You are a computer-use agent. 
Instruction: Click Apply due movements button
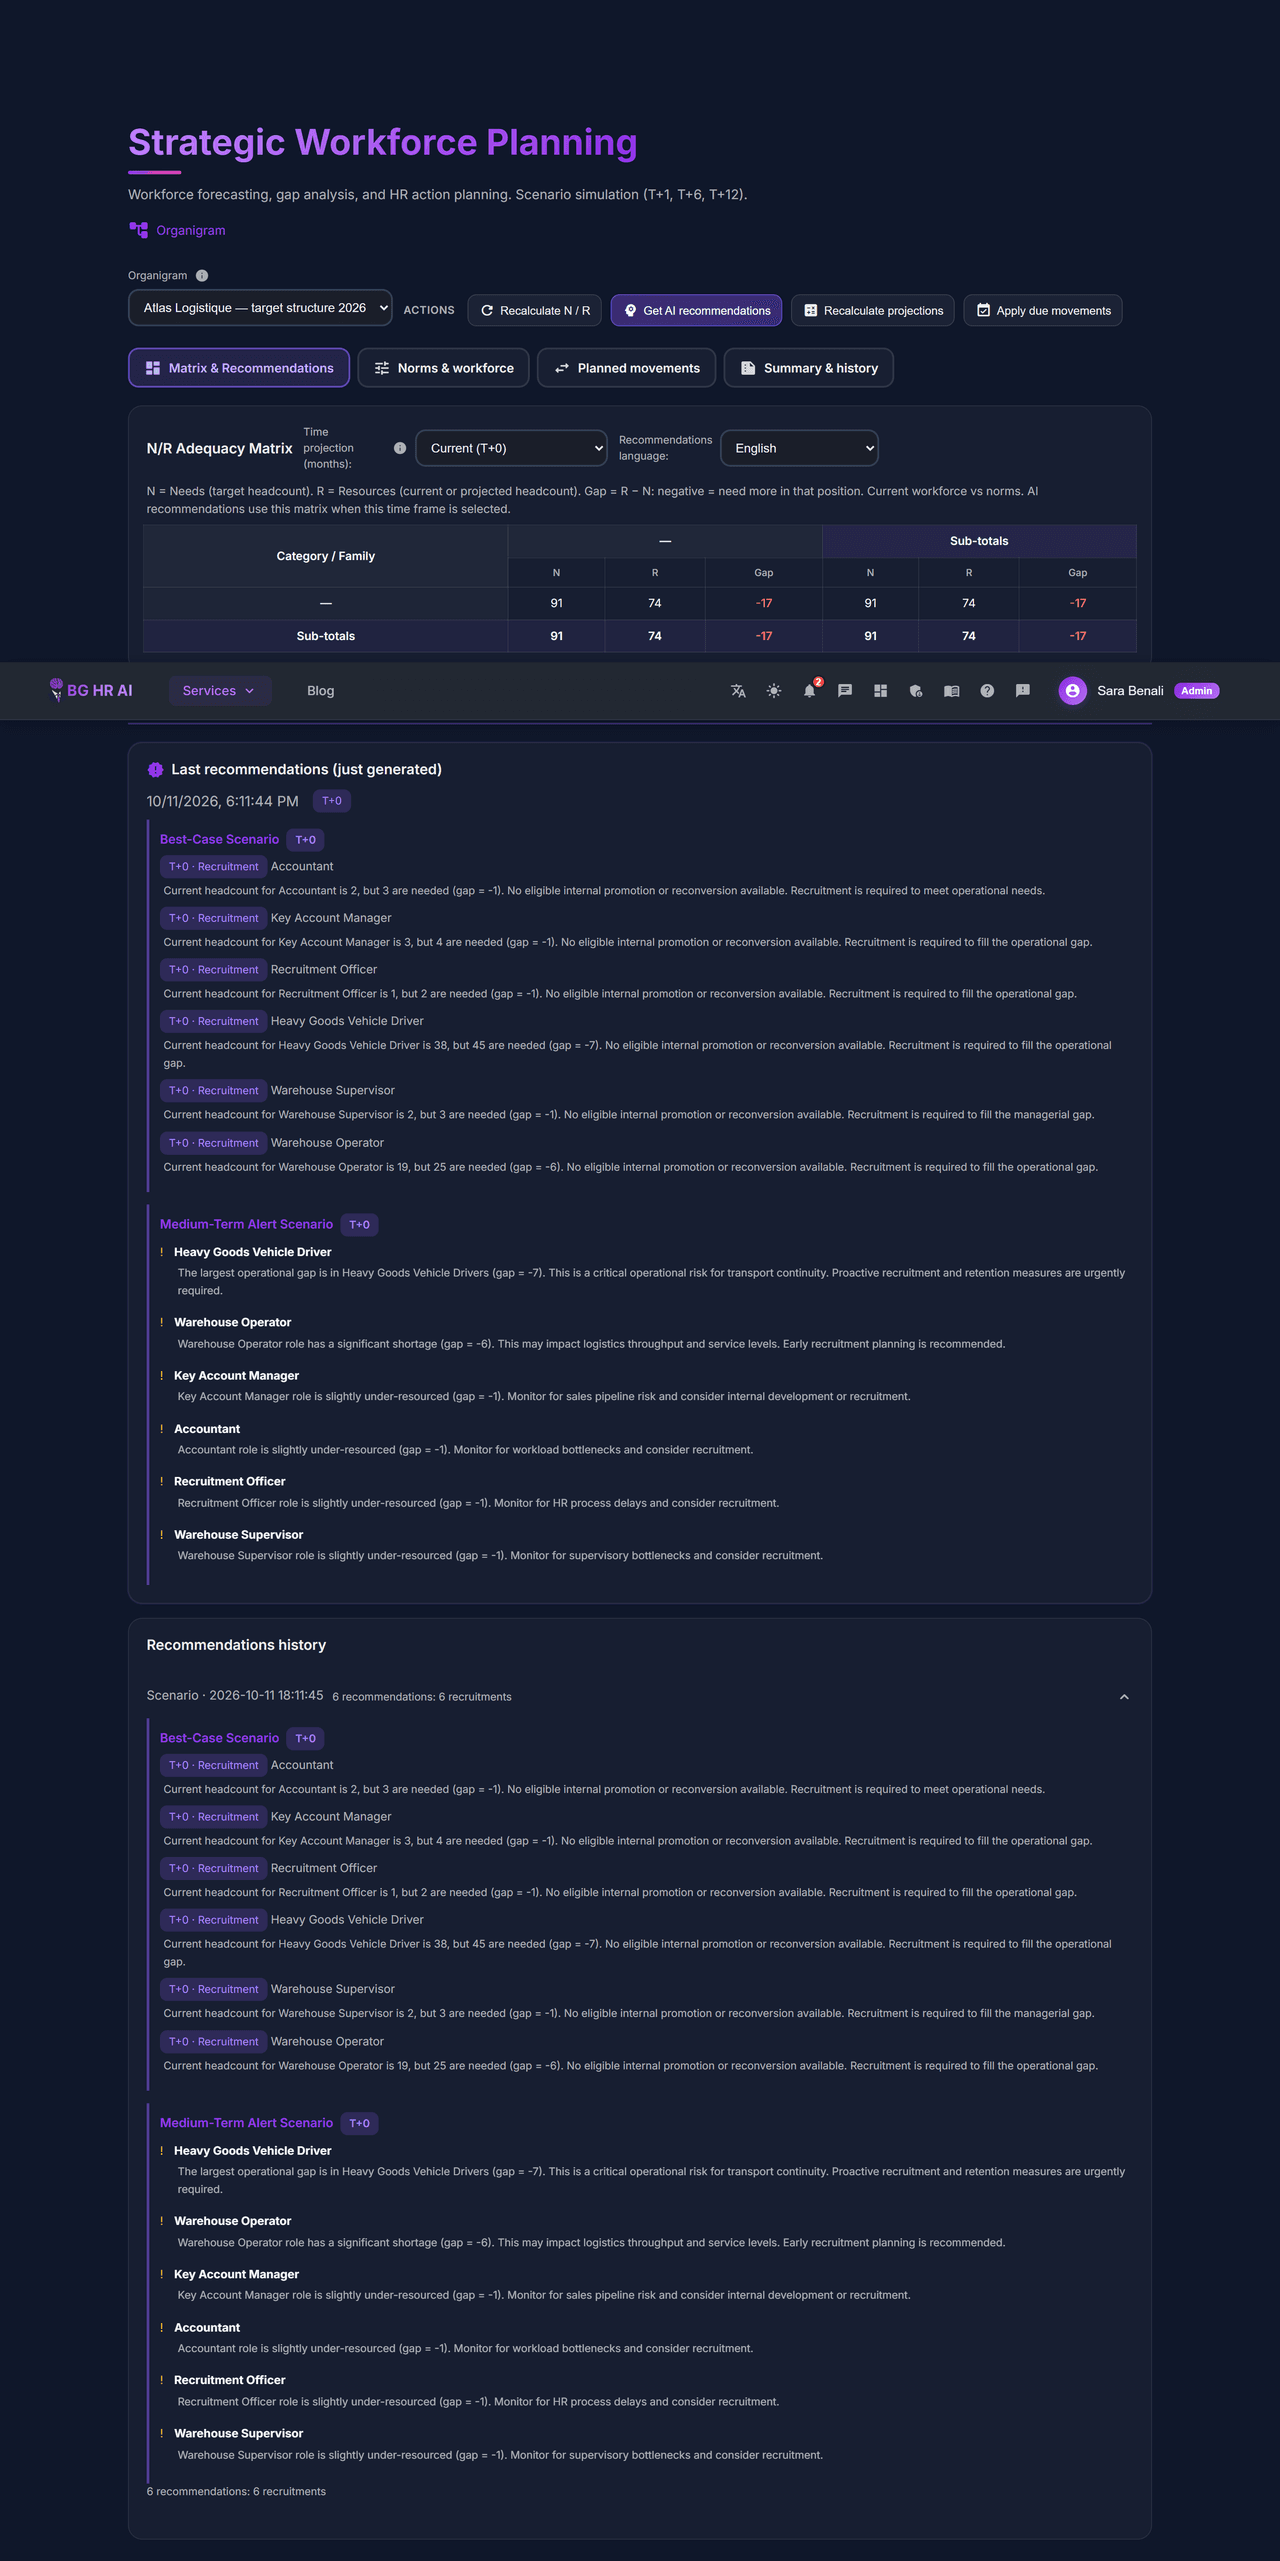click(1043, 311)
